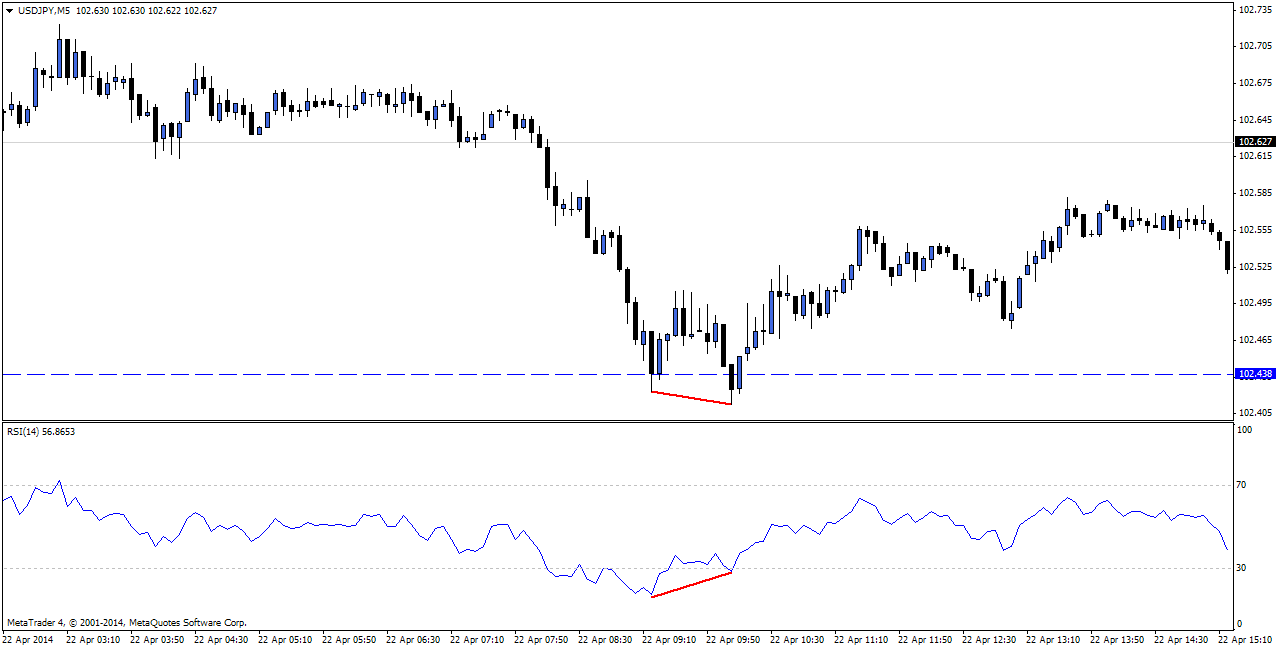This screenshot has height=648, width=1276.
Task: Click the 22 Apr 09:50 time label
Action: click(734, 639)
